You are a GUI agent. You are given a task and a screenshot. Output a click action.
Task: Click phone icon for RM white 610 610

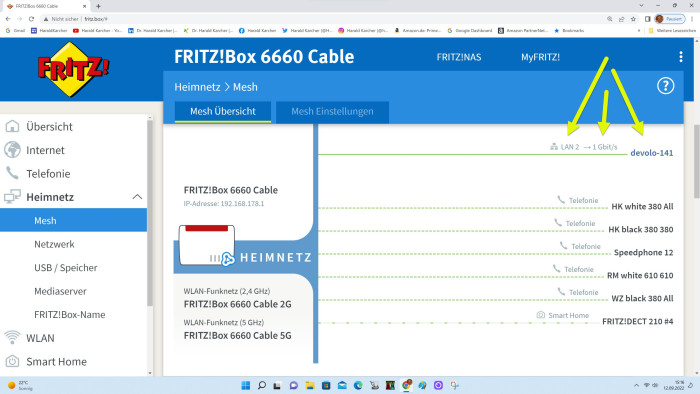click(x=557, y=269)
